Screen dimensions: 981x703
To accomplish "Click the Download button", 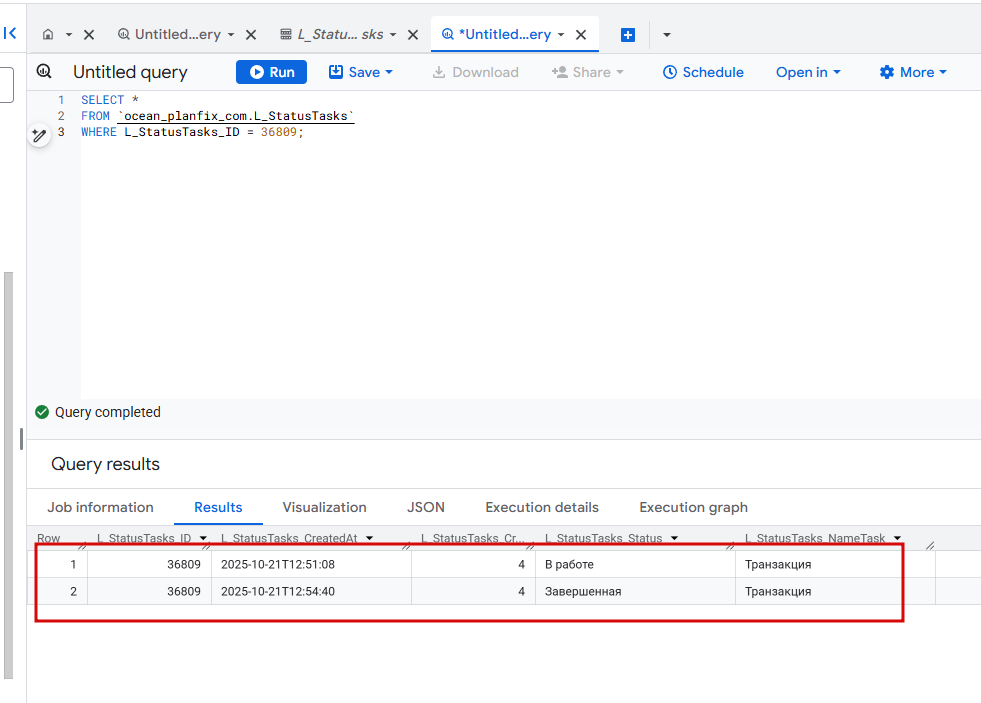I will pos(475,72).
